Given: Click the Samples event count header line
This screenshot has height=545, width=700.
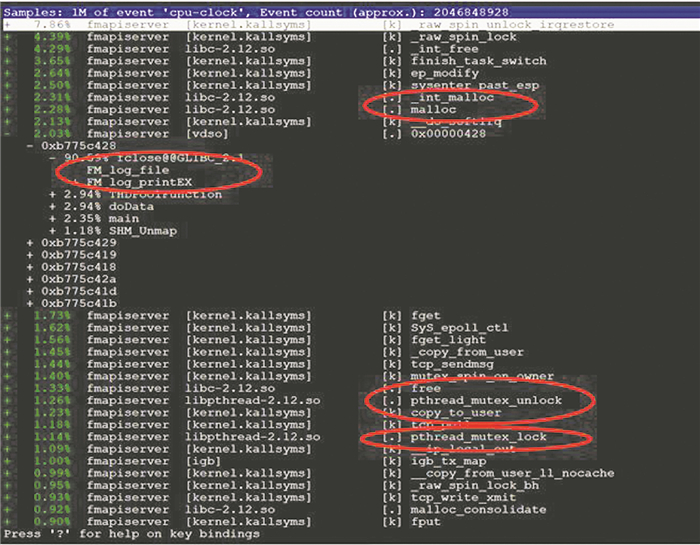Looking at the screenshot, I should [250, 10].
